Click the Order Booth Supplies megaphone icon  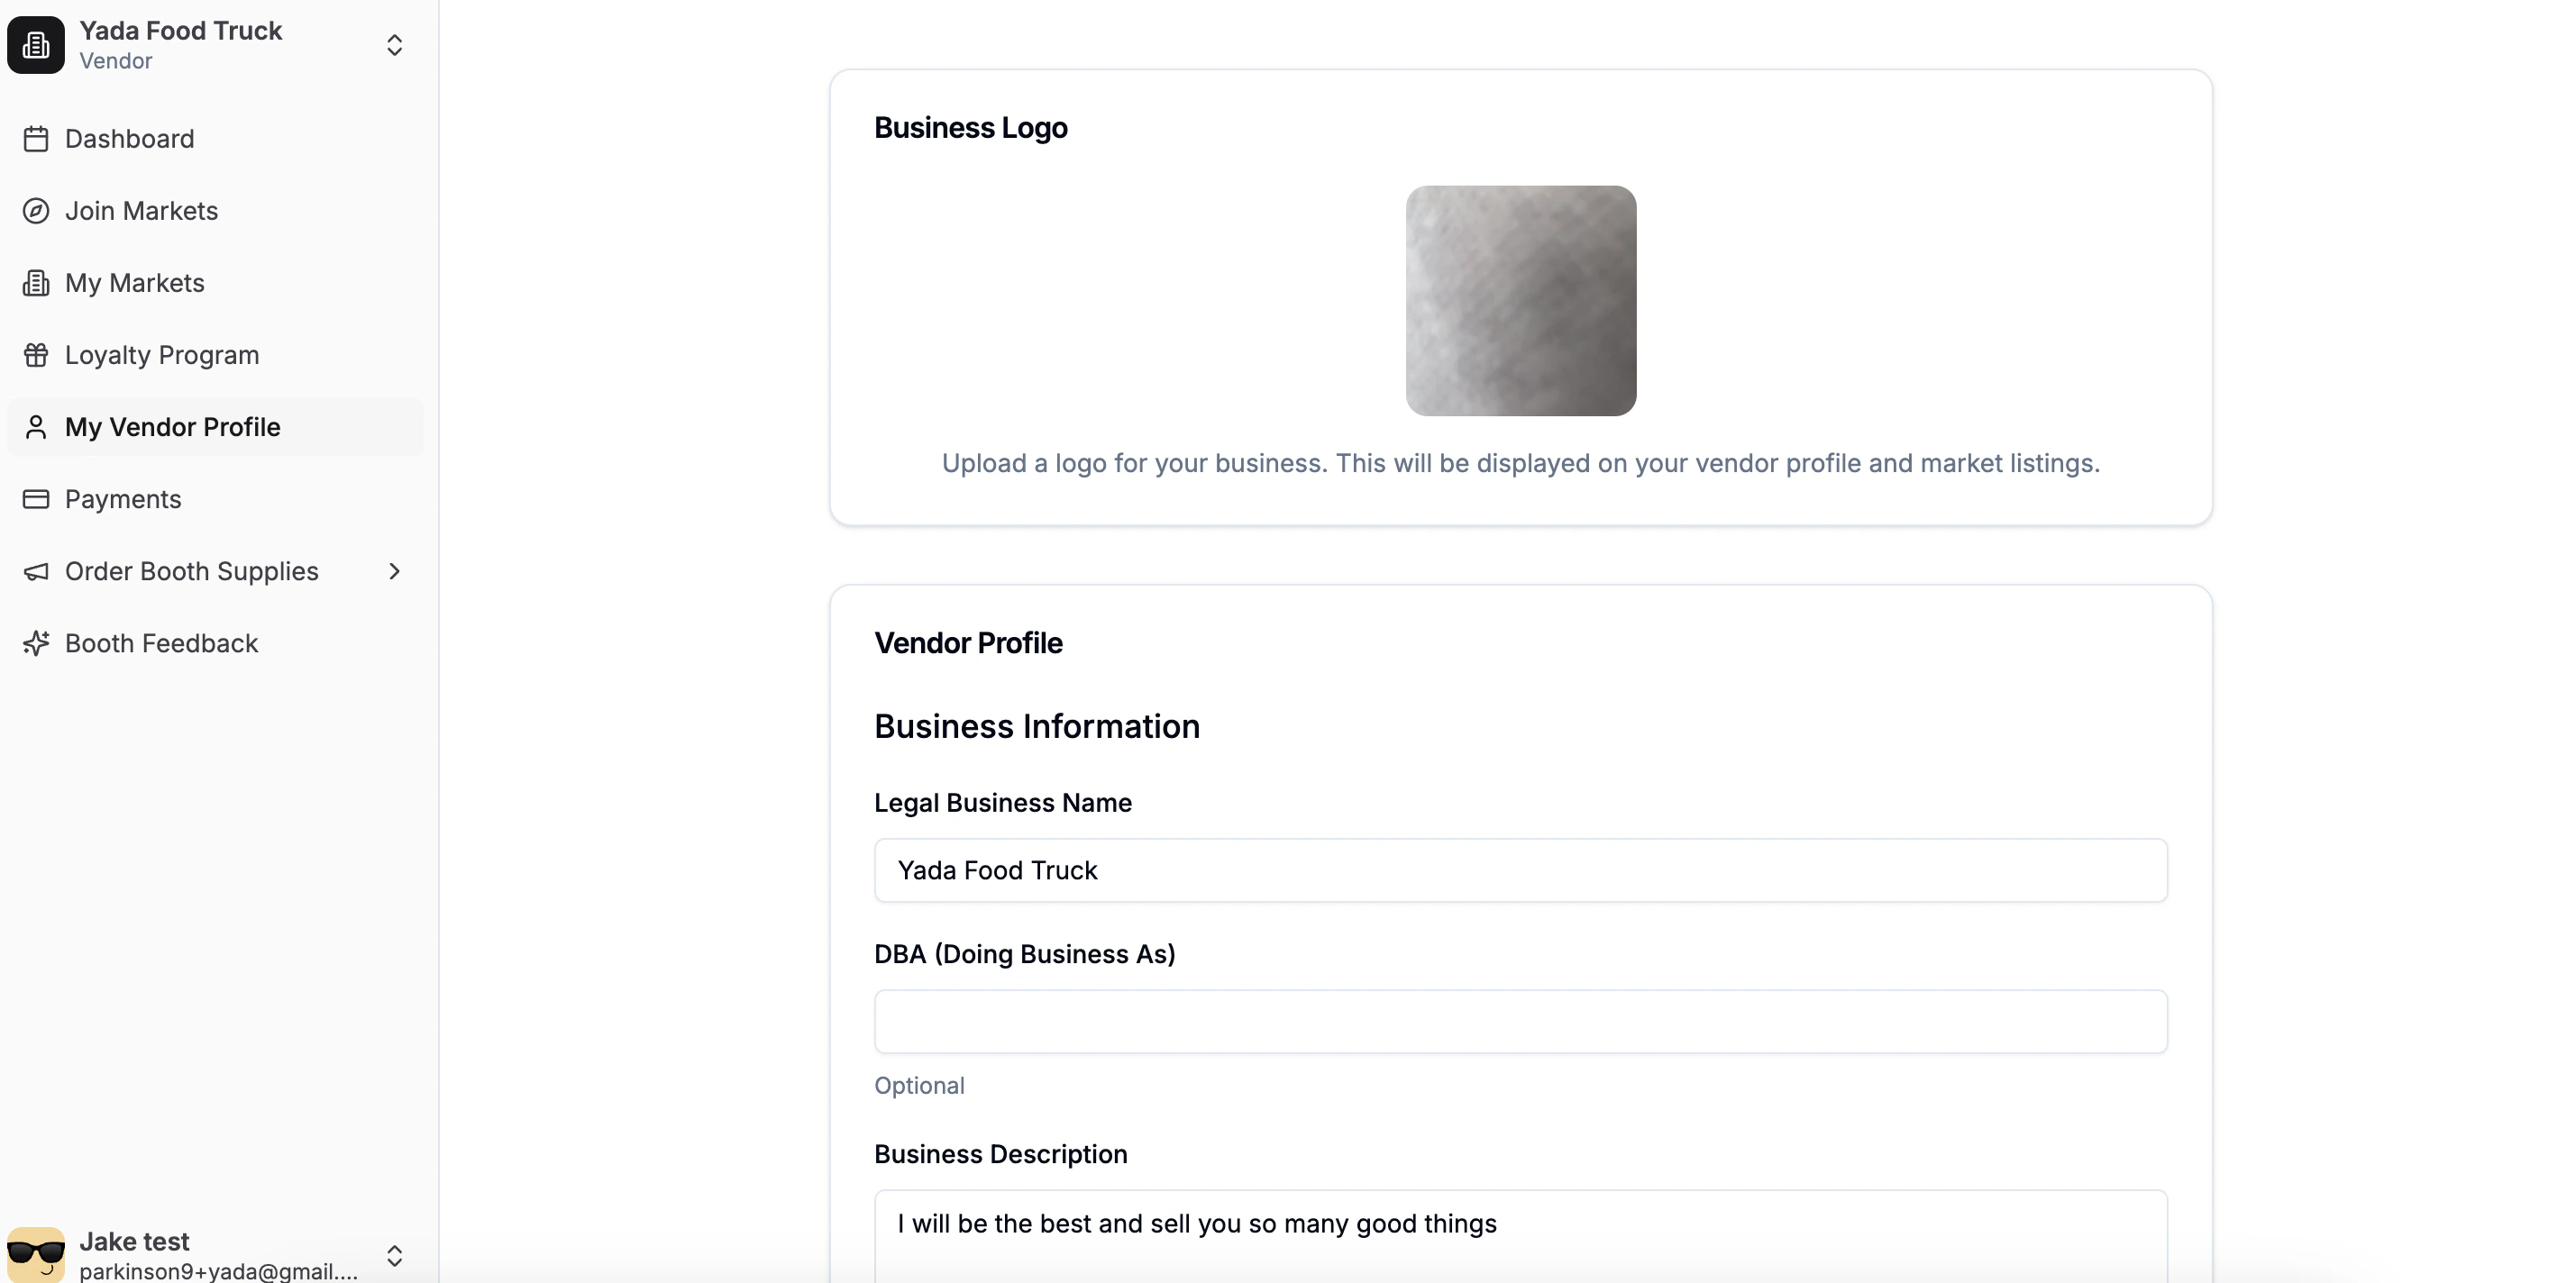(37, 571)
